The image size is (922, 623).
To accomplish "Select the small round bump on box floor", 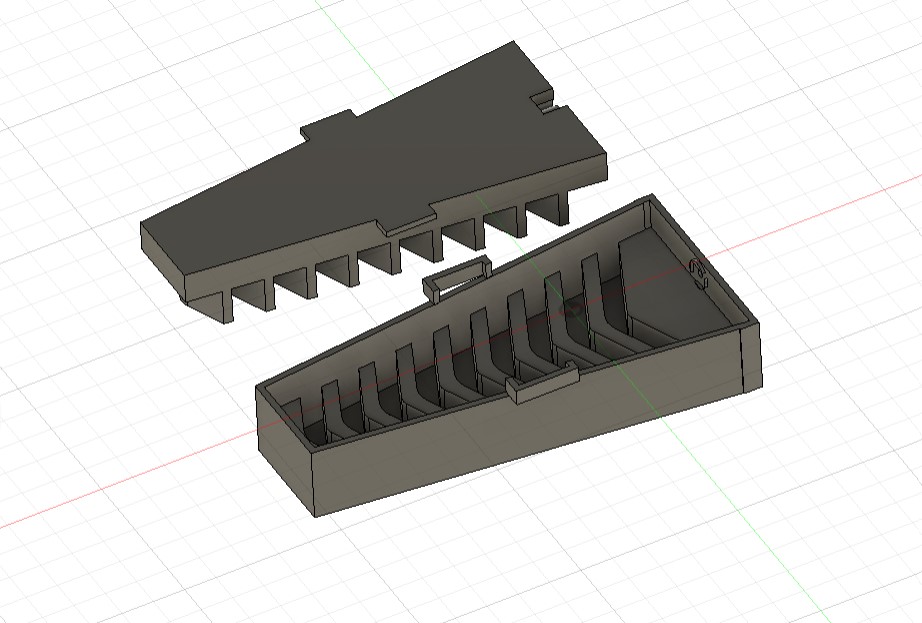I will click(572, 310).
